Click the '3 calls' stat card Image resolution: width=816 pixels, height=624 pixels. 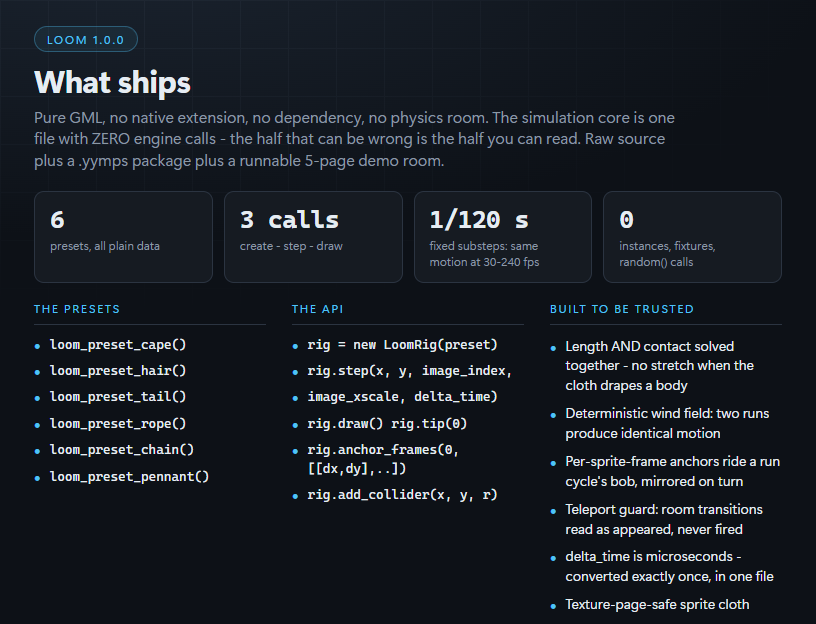click(313, 237)
